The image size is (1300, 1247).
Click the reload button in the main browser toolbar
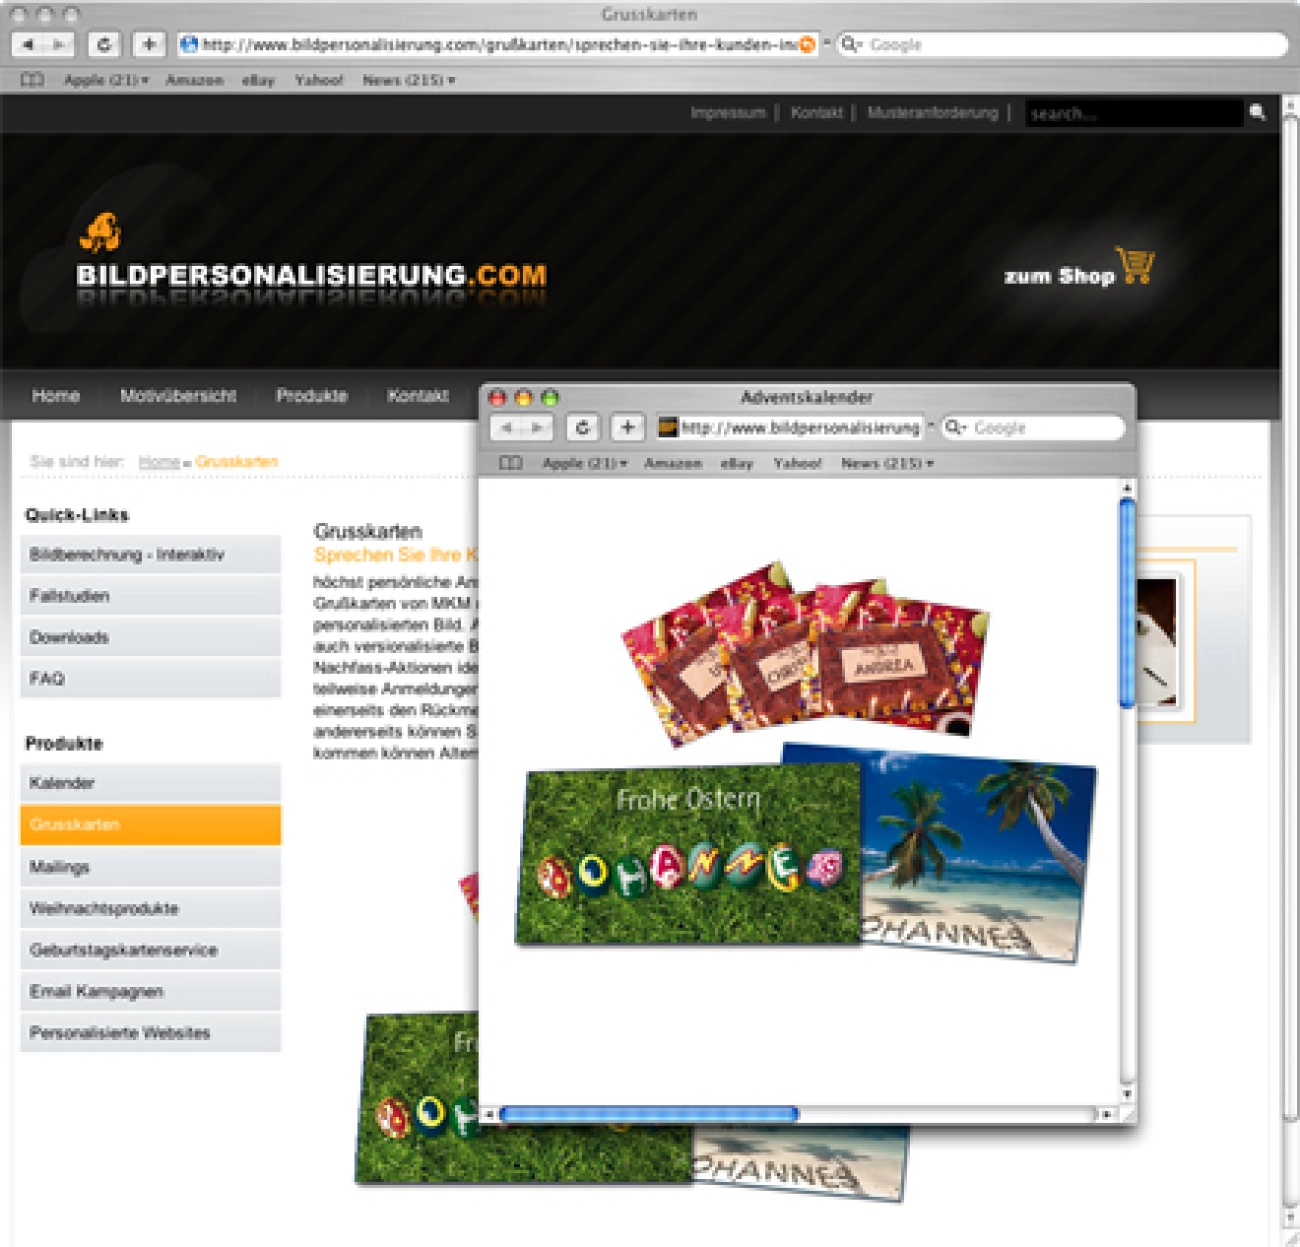point(104,44)
